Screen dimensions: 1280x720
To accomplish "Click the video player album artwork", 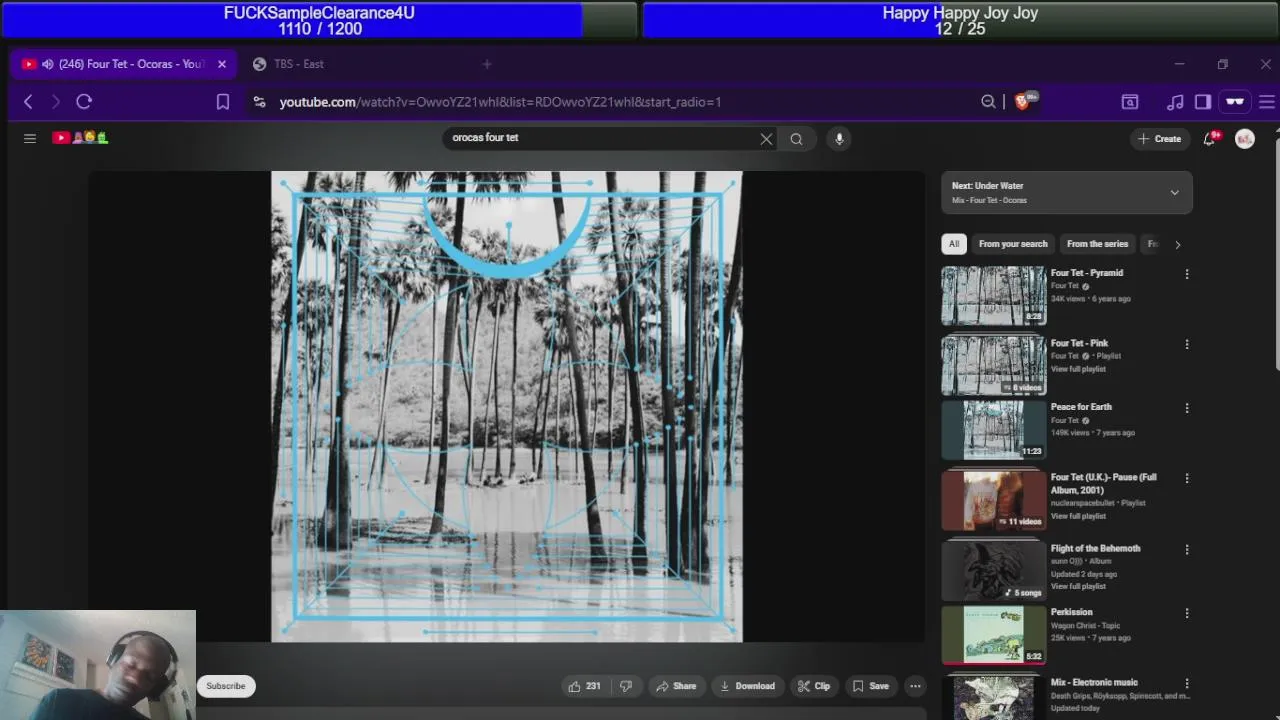I will [506, 406].
